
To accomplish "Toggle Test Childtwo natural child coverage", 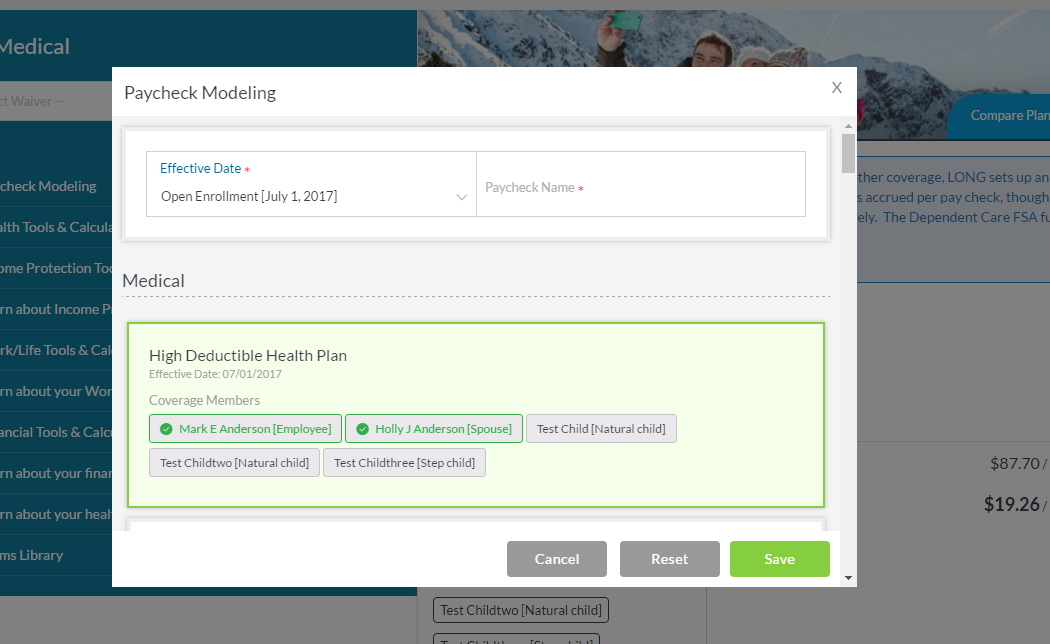I will 234,463.
